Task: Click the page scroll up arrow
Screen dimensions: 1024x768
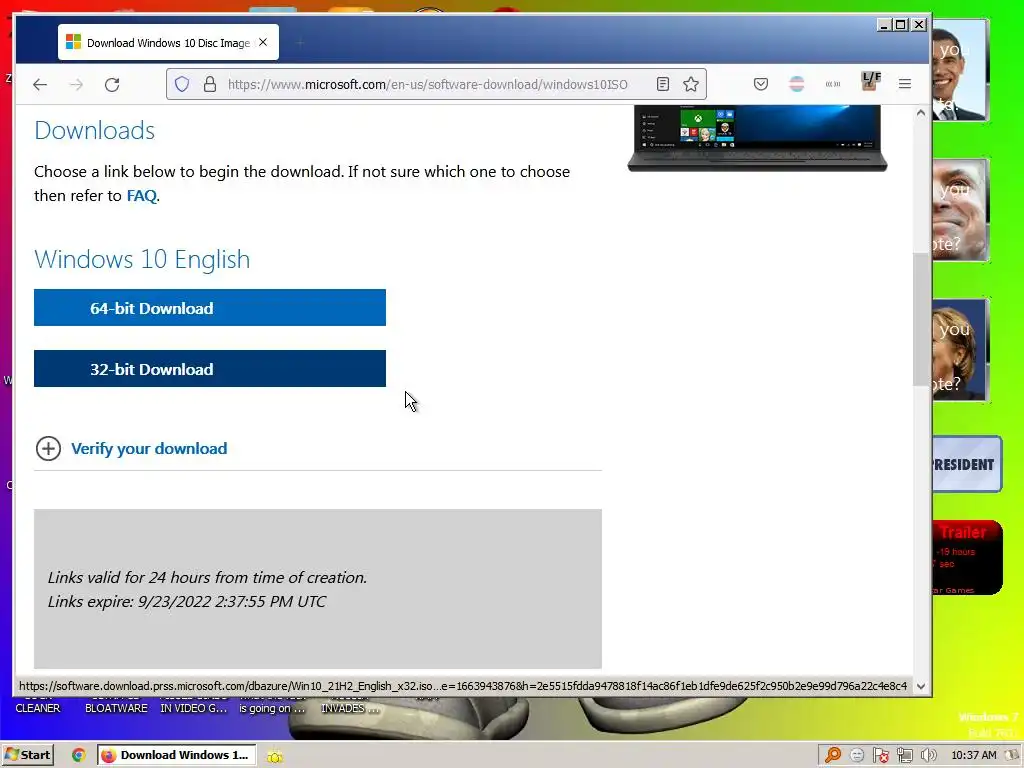Action: pos(921,113)
